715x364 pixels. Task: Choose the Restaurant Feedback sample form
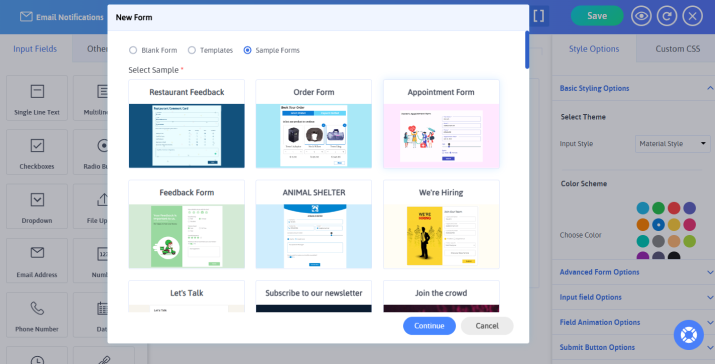(x=187, y=124)
